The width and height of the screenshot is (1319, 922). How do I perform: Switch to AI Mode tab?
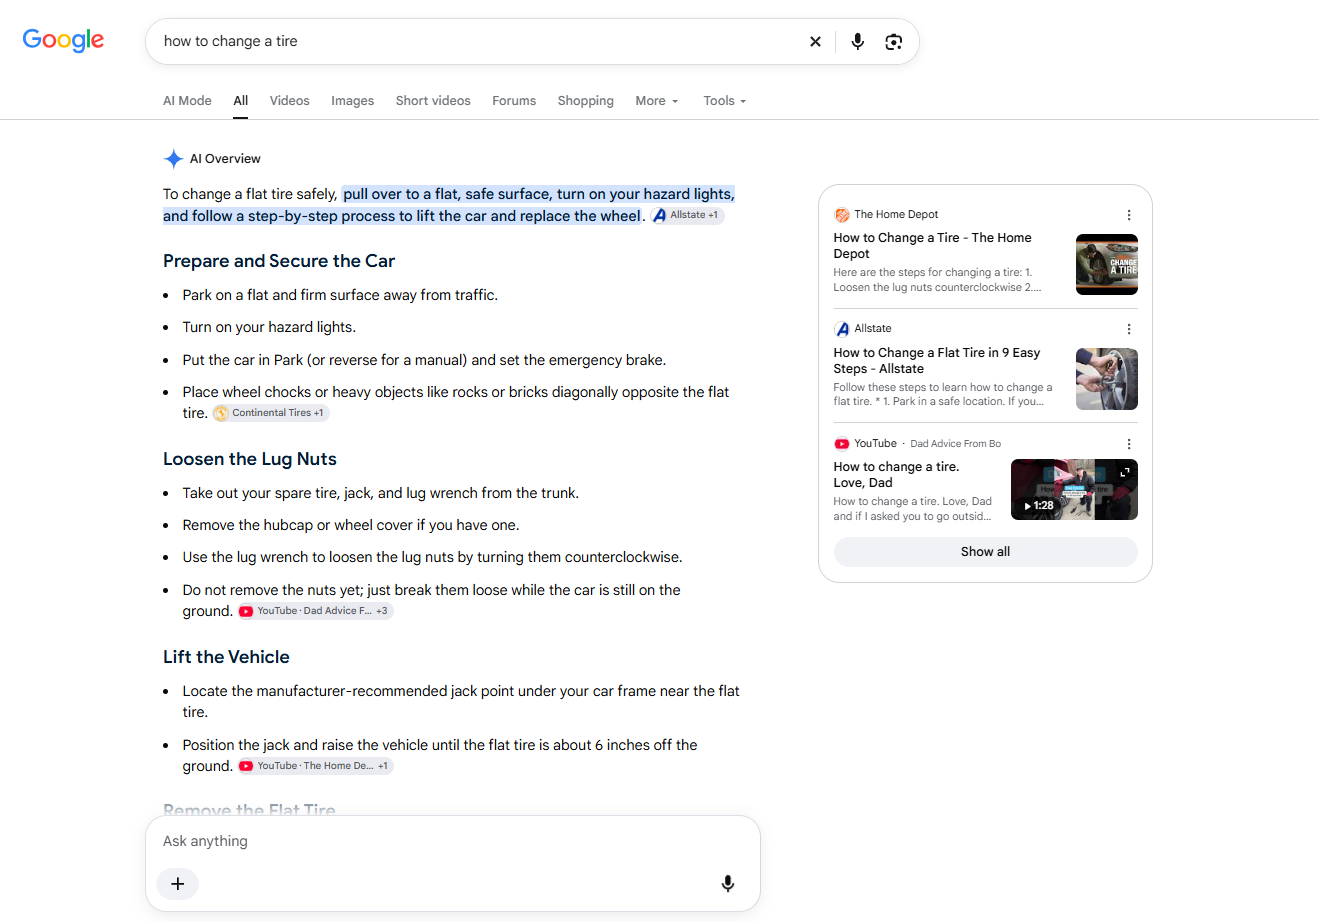pos(187,101)
